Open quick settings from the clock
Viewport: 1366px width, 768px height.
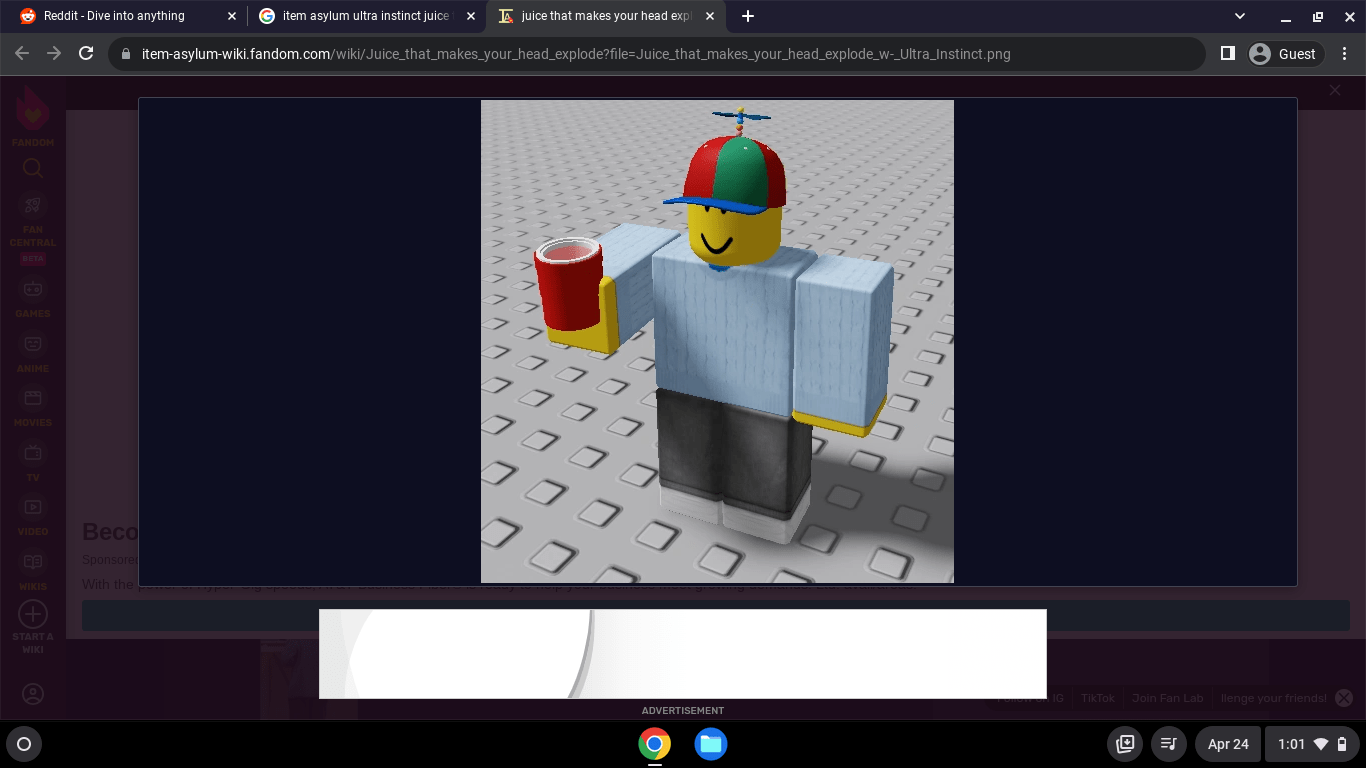[x=1312, y=744]
